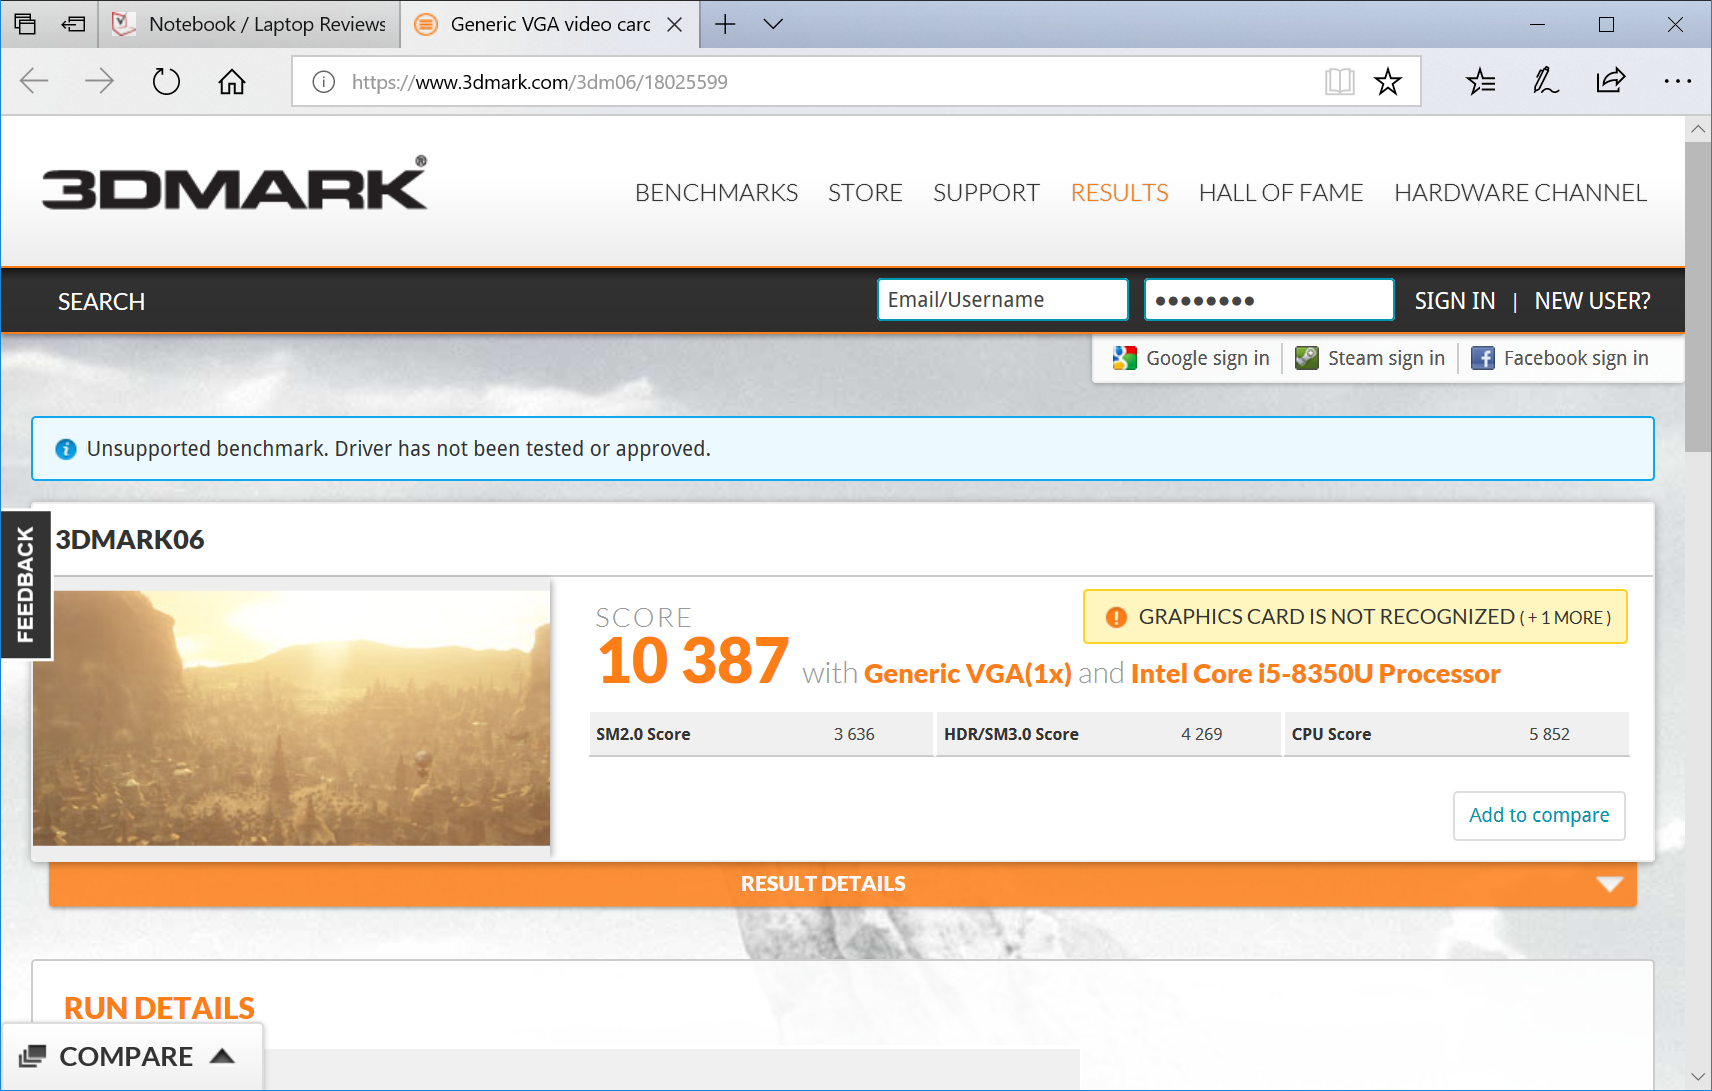Open the Store menu item
Screen dimensions: 1712x1091
865,193
